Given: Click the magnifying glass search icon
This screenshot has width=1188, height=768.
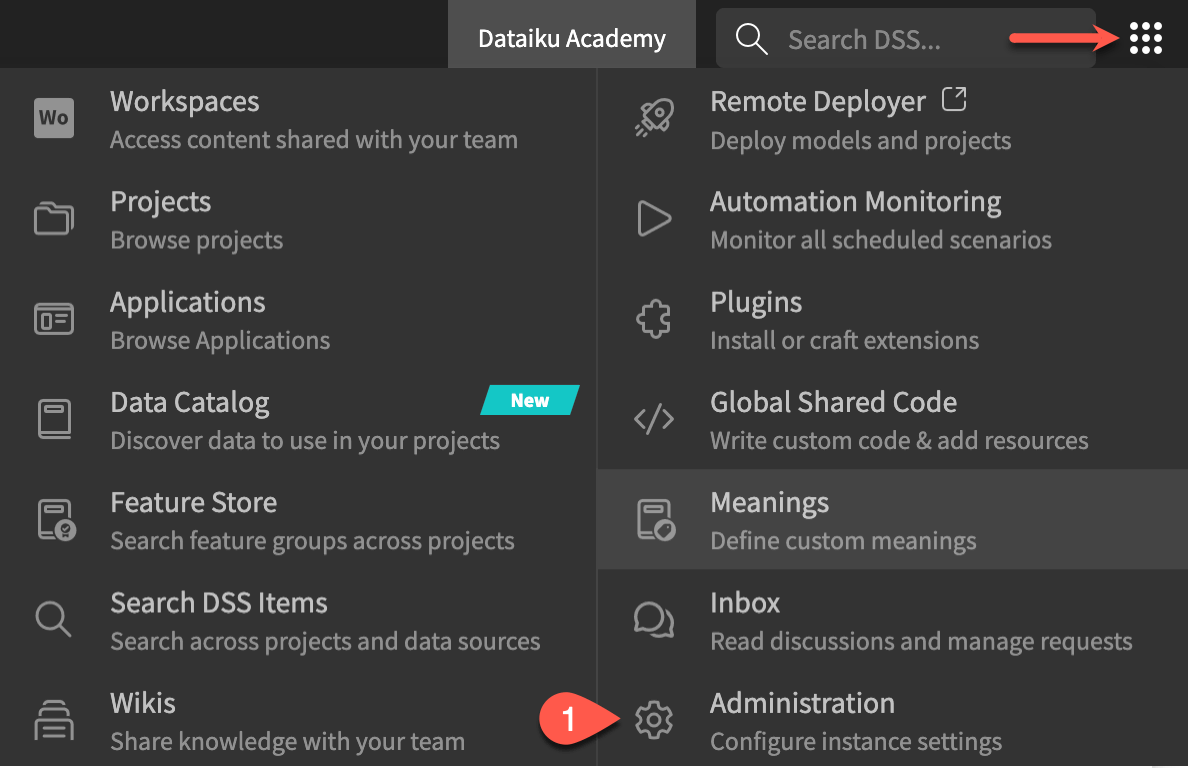Looking at the screenshot, I should [x=751, y=39].
